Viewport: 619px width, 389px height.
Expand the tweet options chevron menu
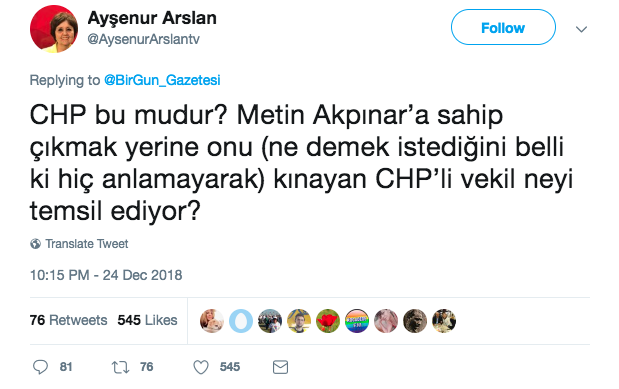581,29
